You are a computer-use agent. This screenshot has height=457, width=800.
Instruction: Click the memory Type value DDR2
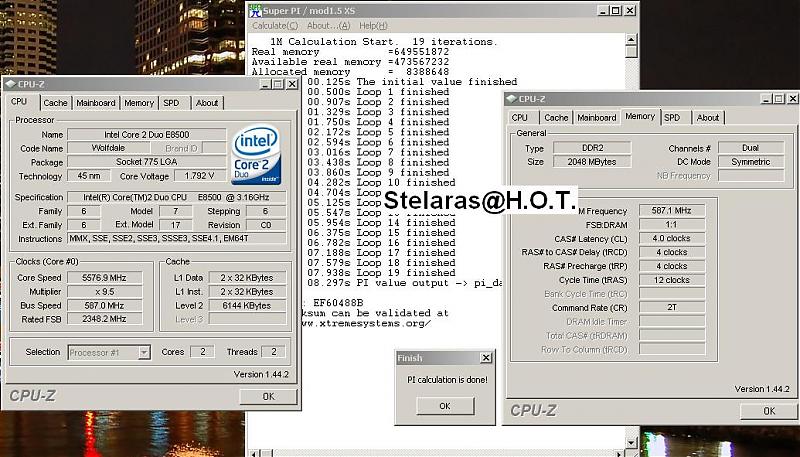[x=592, y=148]
